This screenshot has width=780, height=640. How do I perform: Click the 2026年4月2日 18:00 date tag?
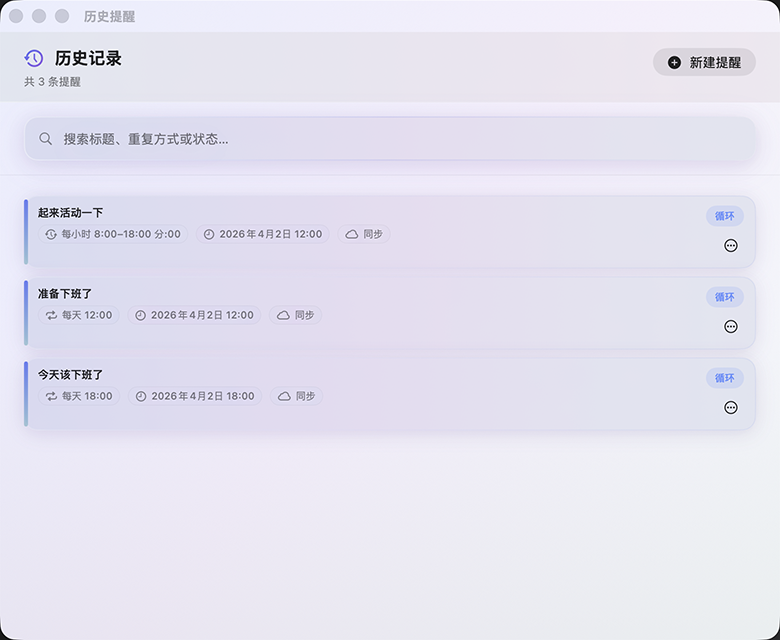point(195,396)
